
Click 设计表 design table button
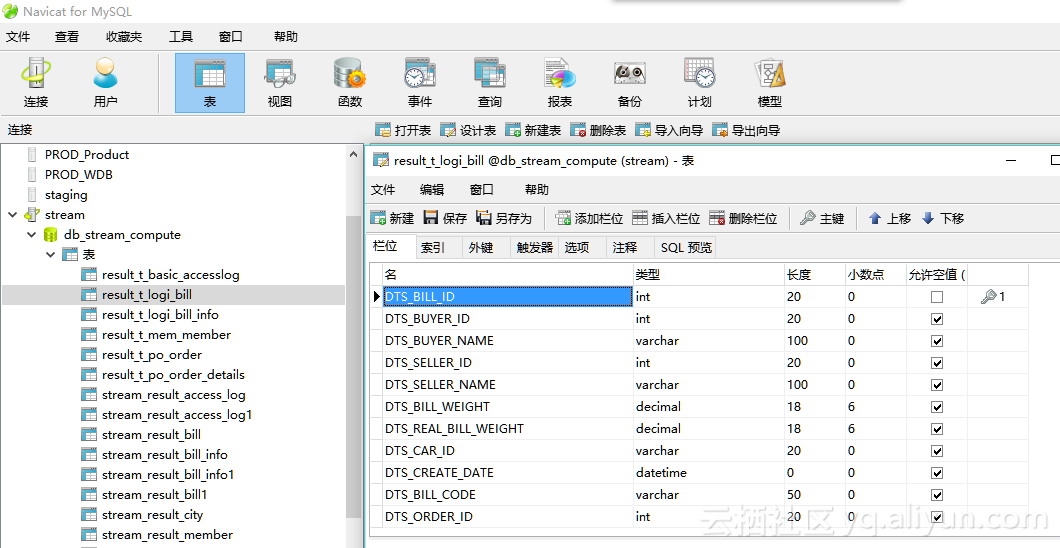pos(468,130)
